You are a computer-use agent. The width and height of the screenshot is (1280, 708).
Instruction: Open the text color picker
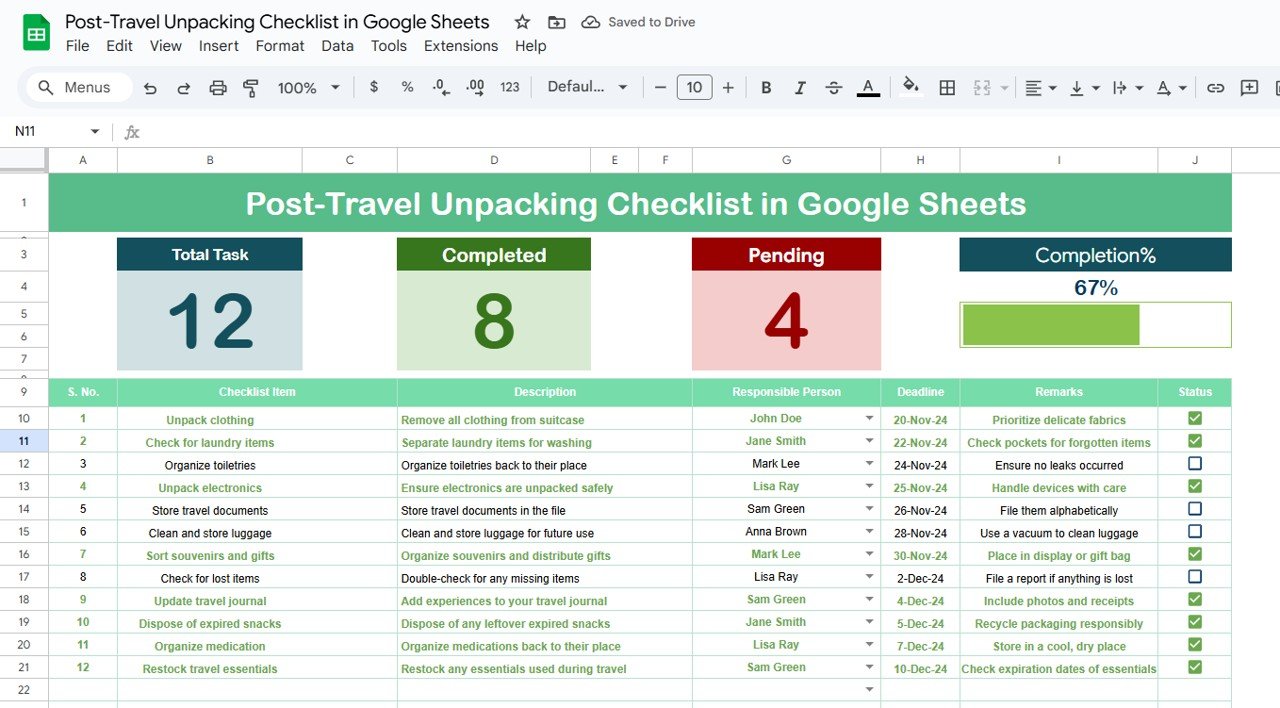tap(869, 88)
